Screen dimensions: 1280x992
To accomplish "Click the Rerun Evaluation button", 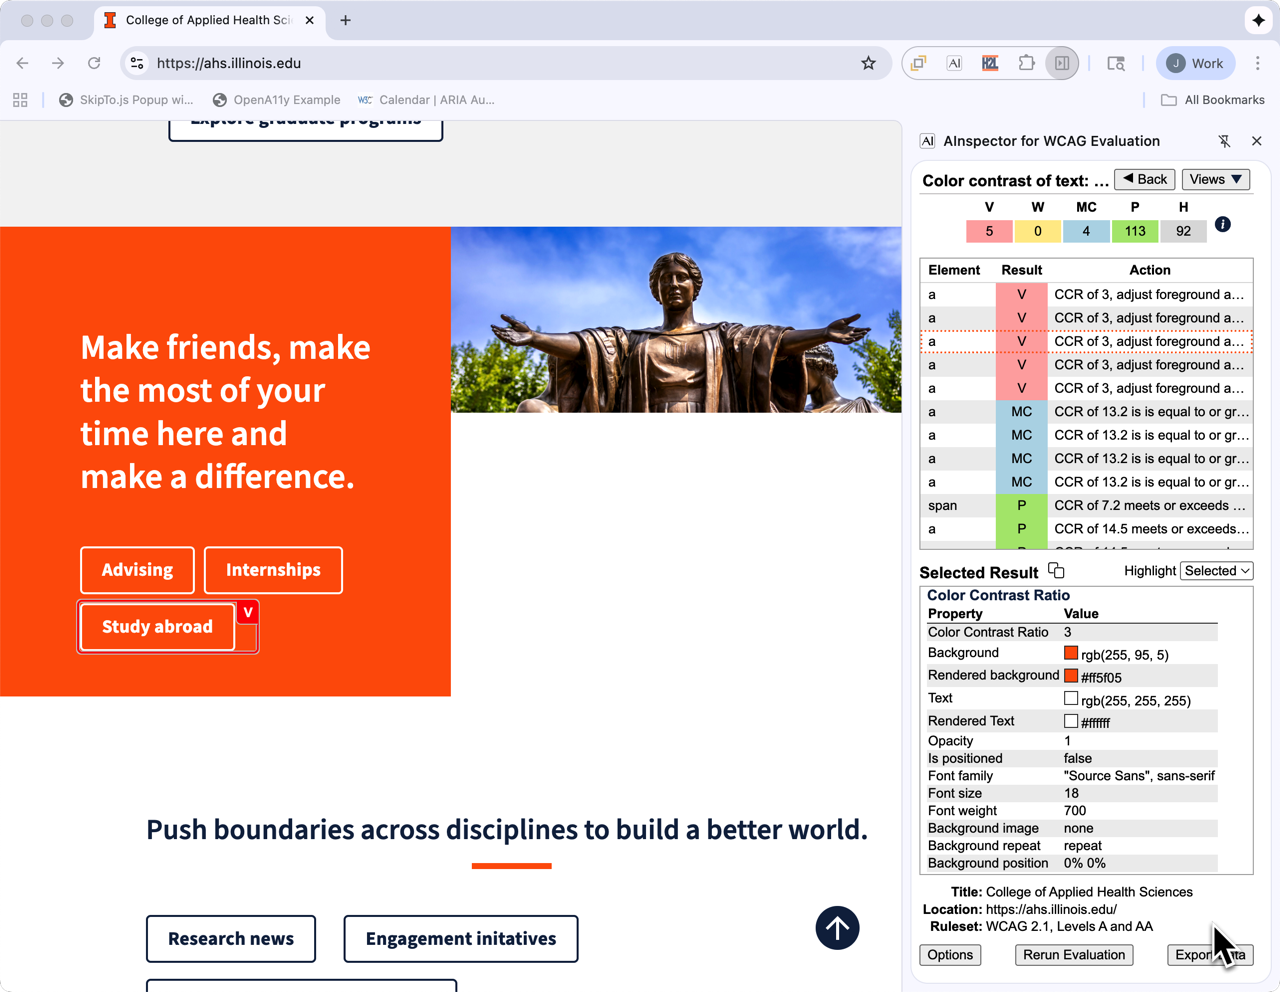I will (1073, 955).
